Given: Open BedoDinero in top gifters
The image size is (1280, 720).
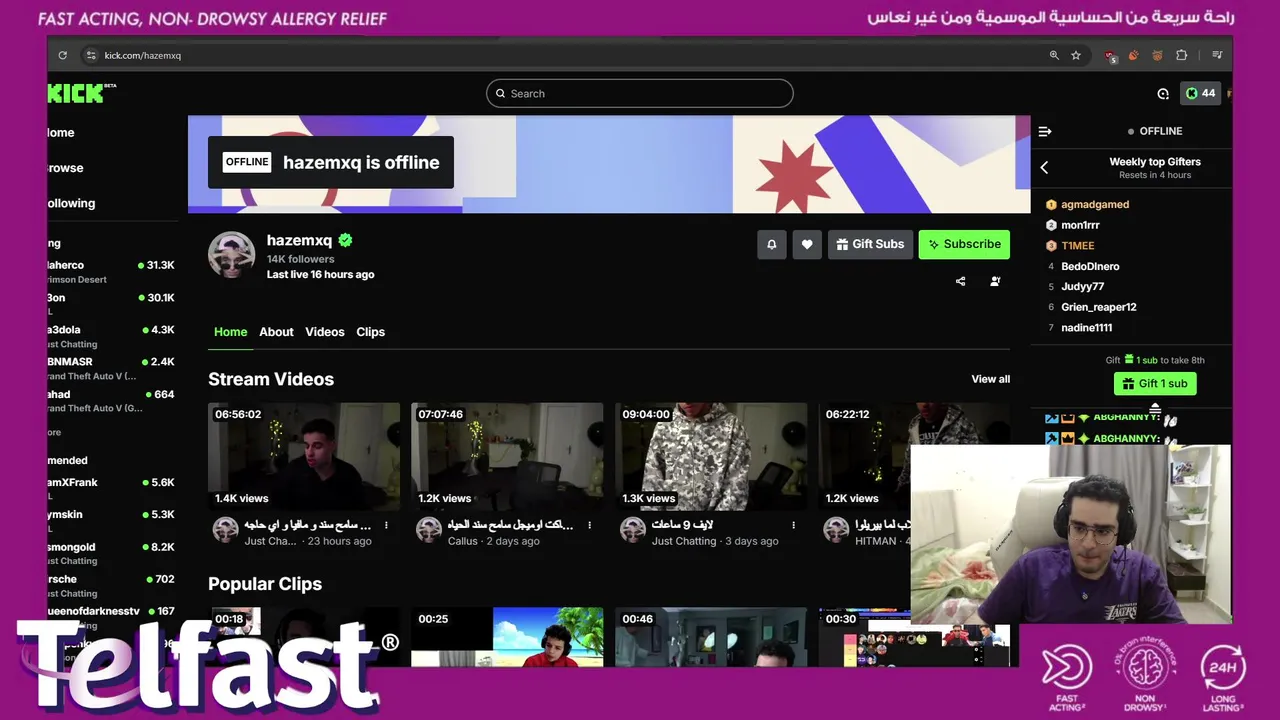Looking at the screenshot, I should pos(1090,267).
